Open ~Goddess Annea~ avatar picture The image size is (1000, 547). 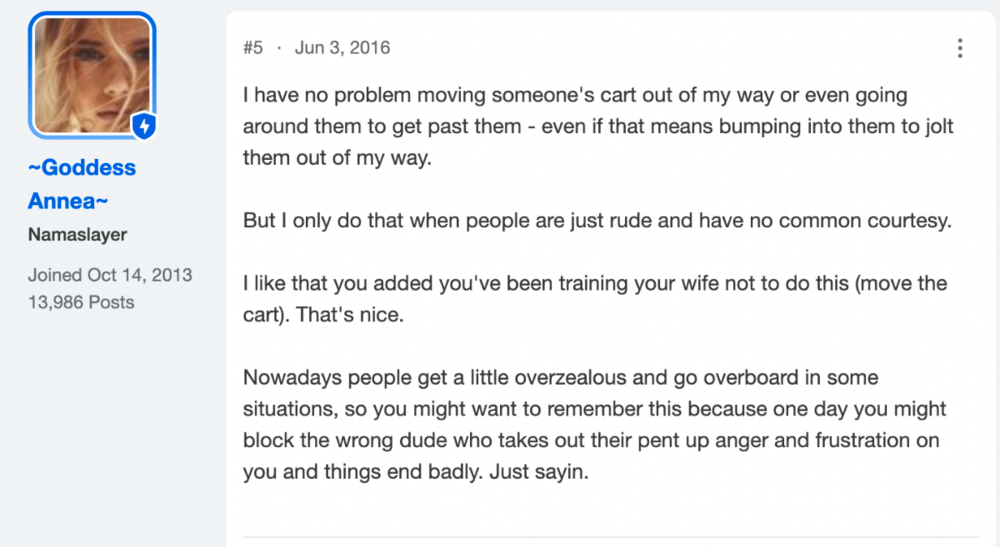[92, 75]
